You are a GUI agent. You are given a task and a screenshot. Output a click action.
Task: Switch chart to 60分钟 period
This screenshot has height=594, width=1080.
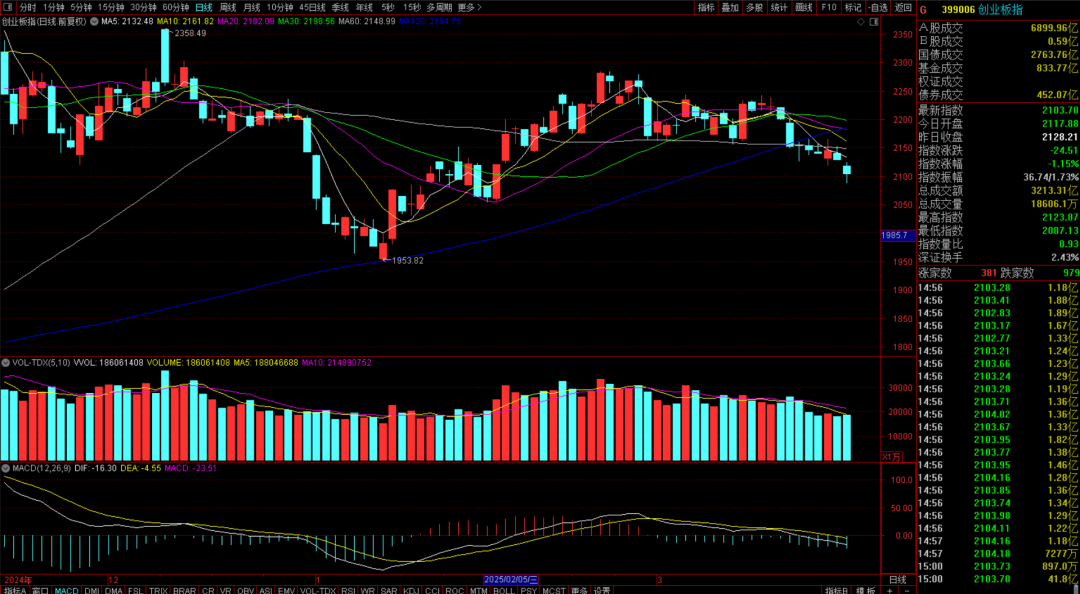click(x=176, y=7)
